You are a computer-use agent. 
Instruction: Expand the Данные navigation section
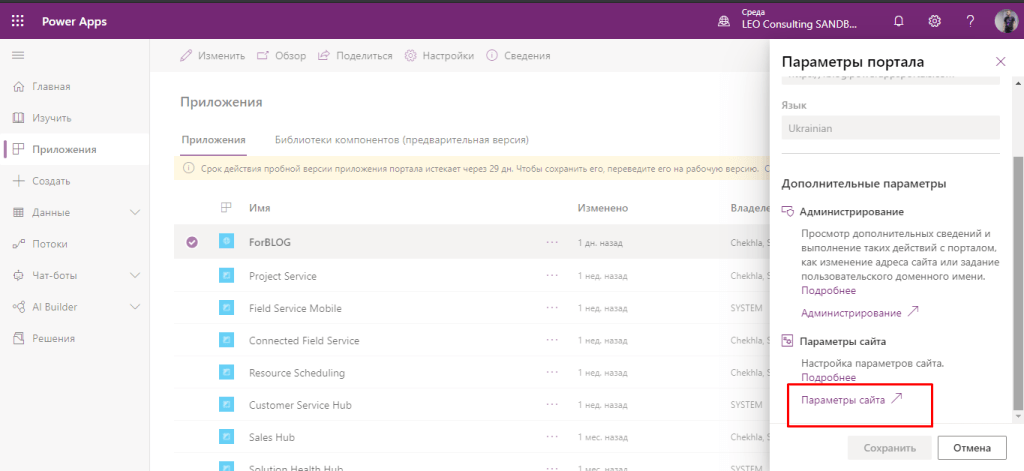(137, 213)
